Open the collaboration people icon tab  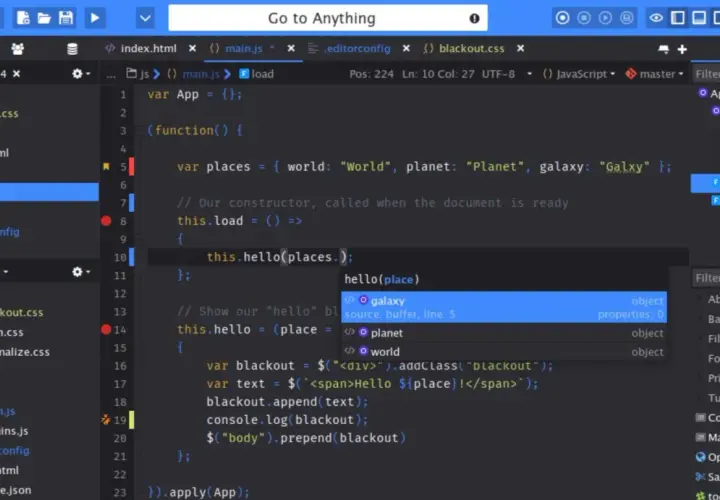[x=18, y=49]
